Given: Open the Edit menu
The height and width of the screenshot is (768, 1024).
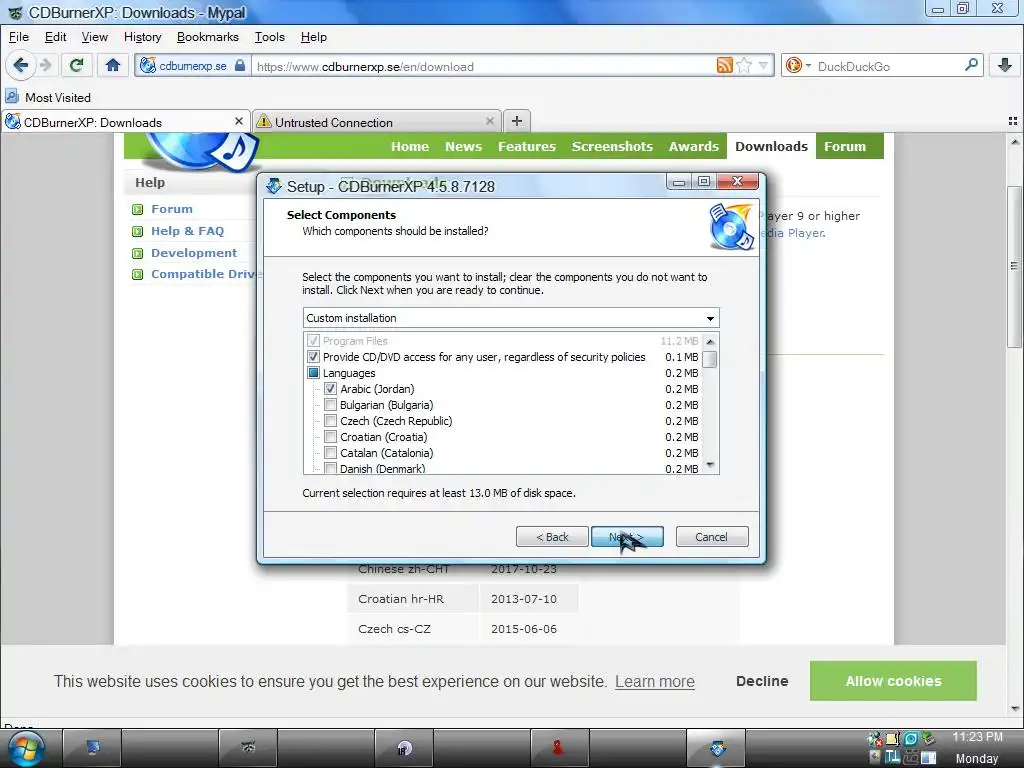Looking at the screenshot, I should click(56, 37).
